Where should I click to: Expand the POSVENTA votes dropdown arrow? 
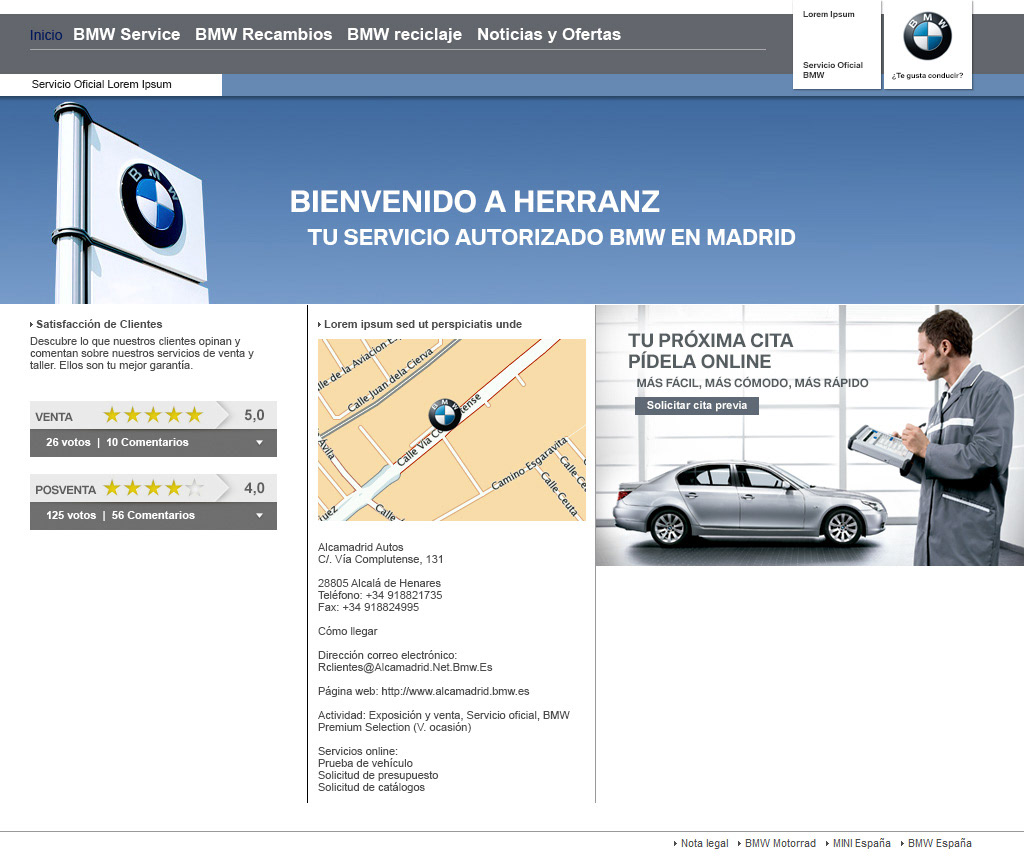(x=259, y=515)
